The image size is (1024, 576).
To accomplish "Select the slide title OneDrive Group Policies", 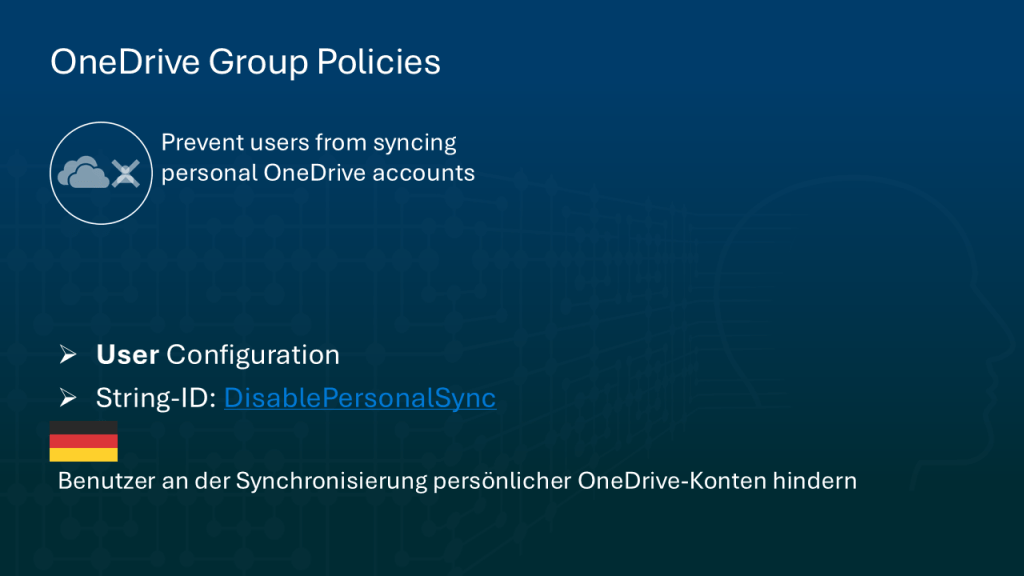I will (x=245, y=62).
